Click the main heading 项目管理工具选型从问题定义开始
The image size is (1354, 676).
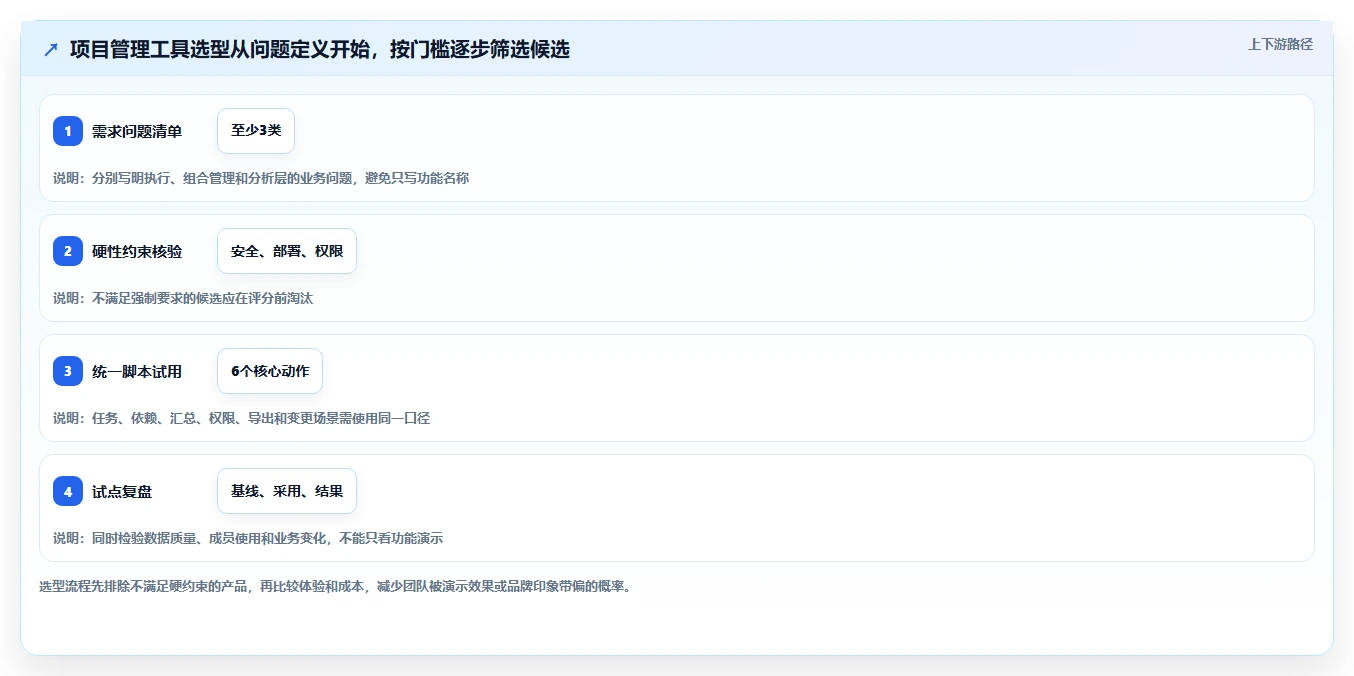click(320, 49)
